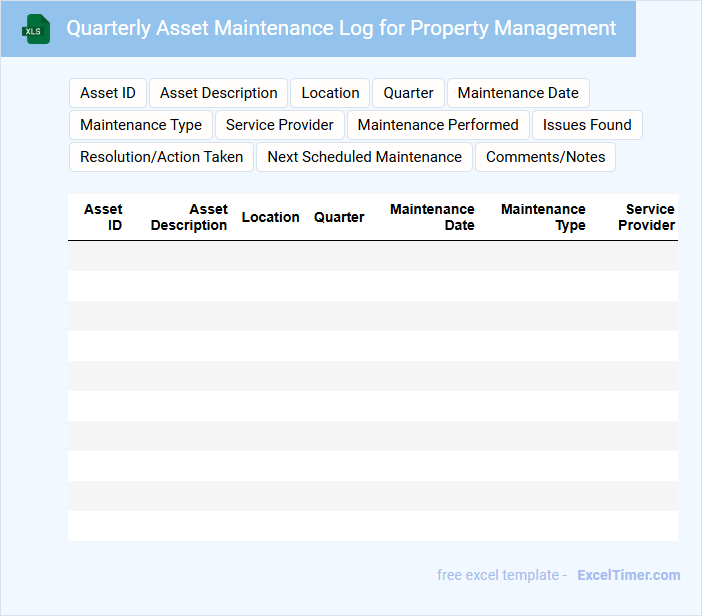The image size is (702, 616).
Task: Click the Quarterly Asset Maintenance Log title
Action: pyautogui.click(x=341, y=28)
